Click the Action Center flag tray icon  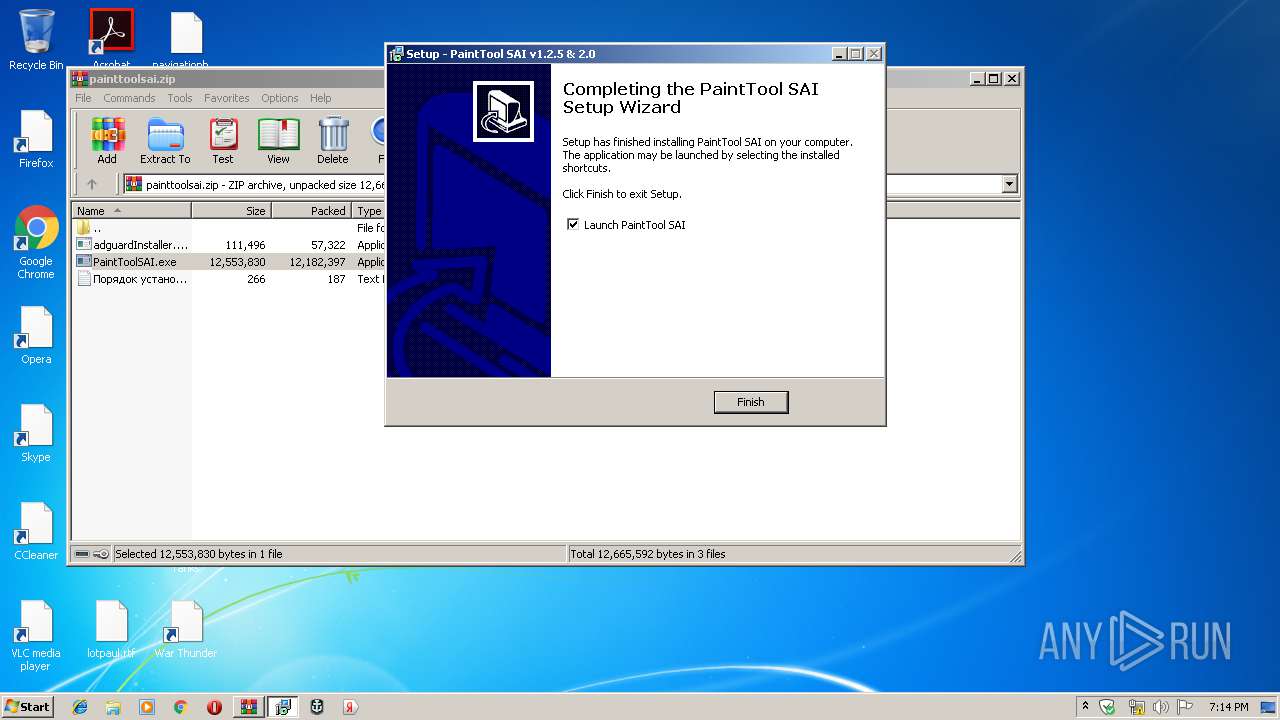pos(1185,707)
